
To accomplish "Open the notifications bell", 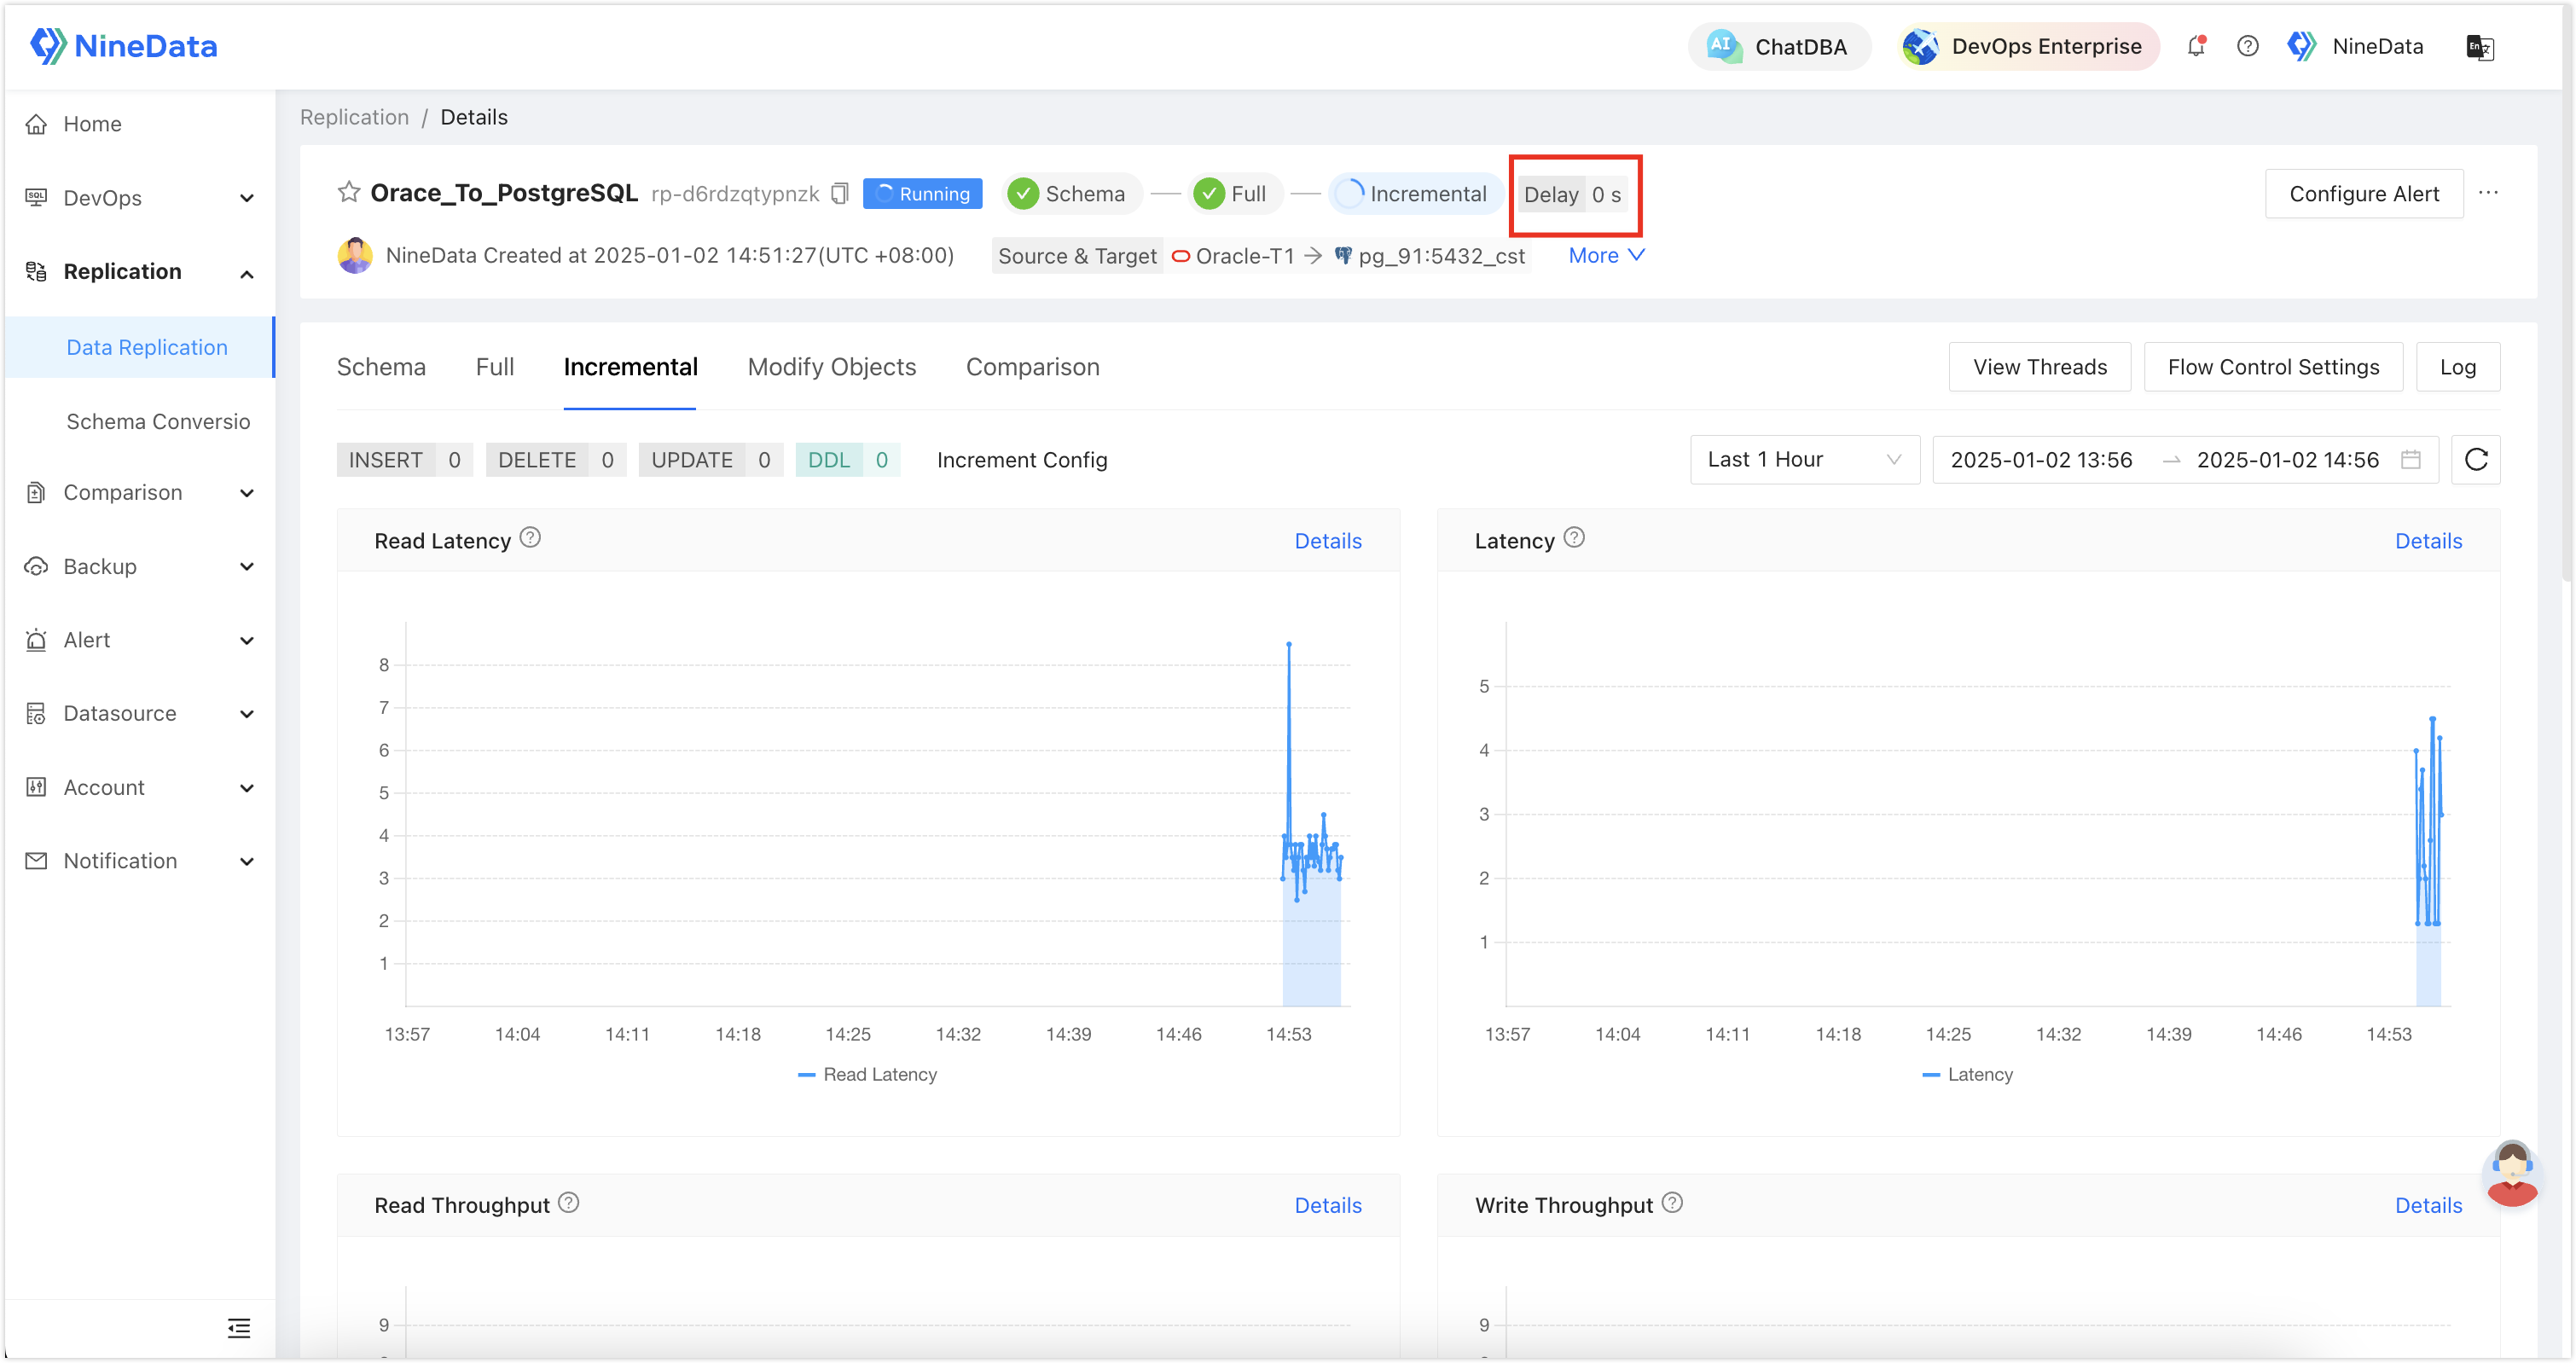I will 2196,46.
